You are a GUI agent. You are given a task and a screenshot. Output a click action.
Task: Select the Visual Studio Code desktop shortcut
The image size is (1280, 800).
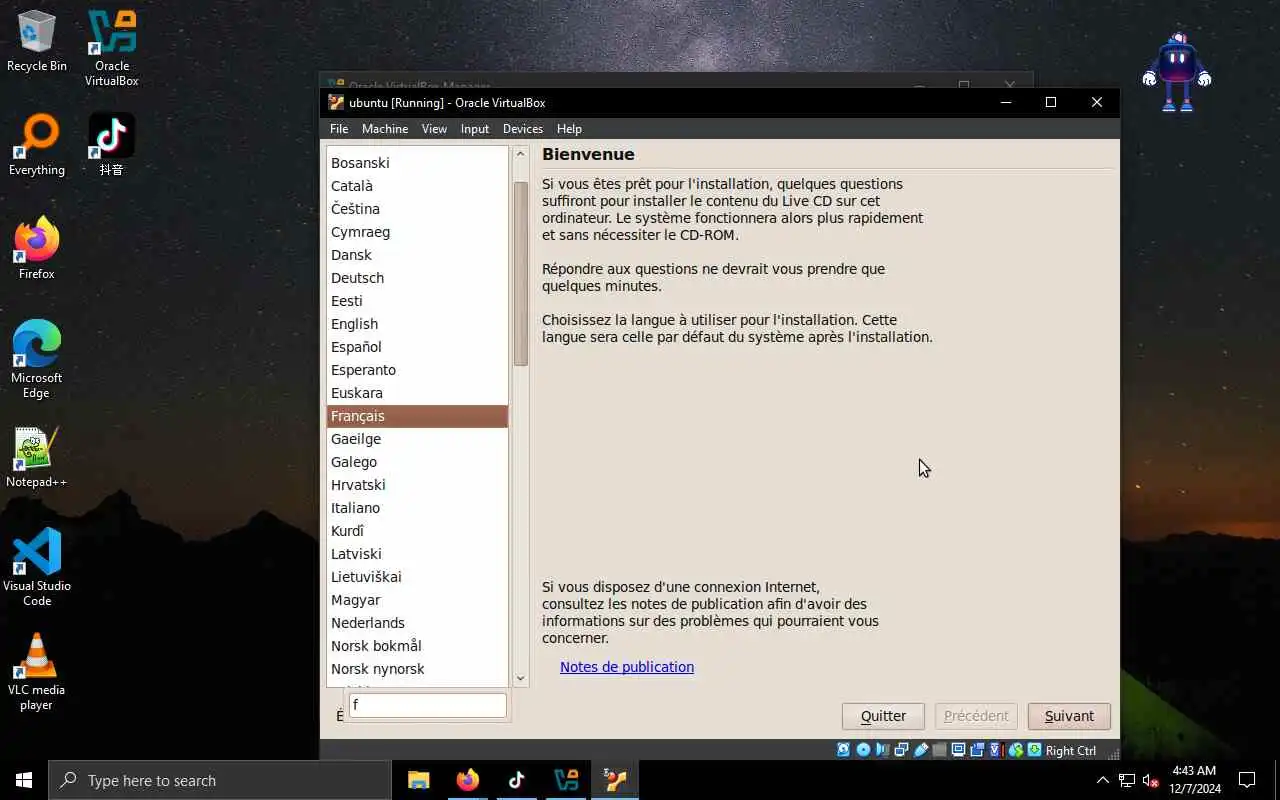(37, 568)
